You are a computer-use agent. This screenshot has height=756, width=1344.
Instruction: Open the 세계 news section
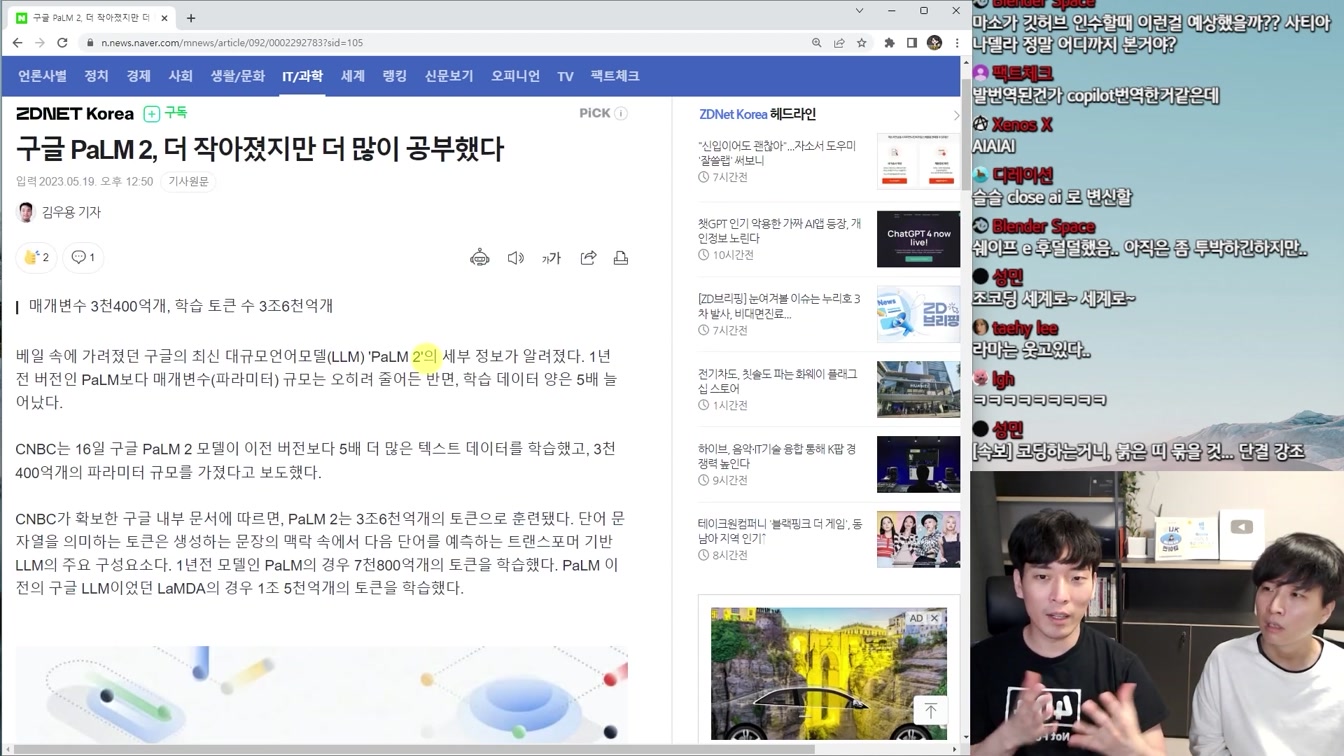[x=352, y=76]
